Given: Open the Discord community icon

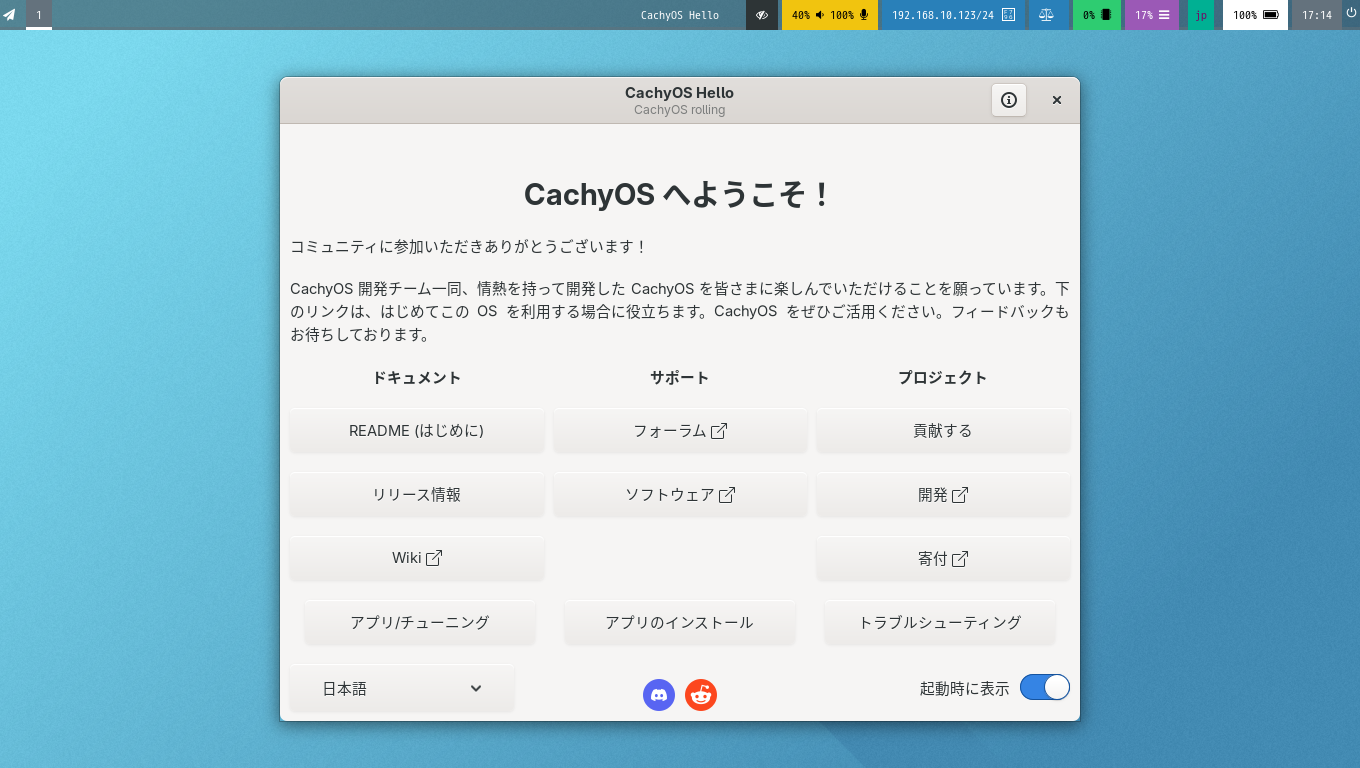Looking at the screenshot, I should coord(659,694).
